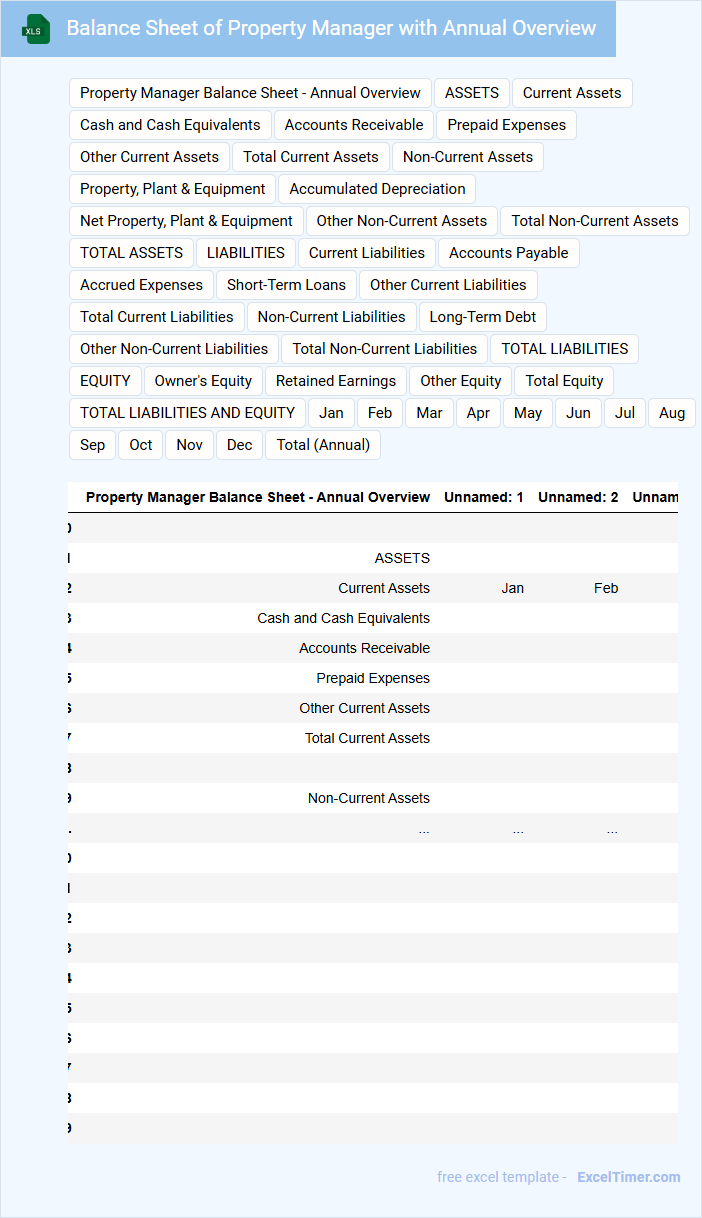702x1218 pixels.
Task: Click the green XLS file icon
Action: [34, 30]
